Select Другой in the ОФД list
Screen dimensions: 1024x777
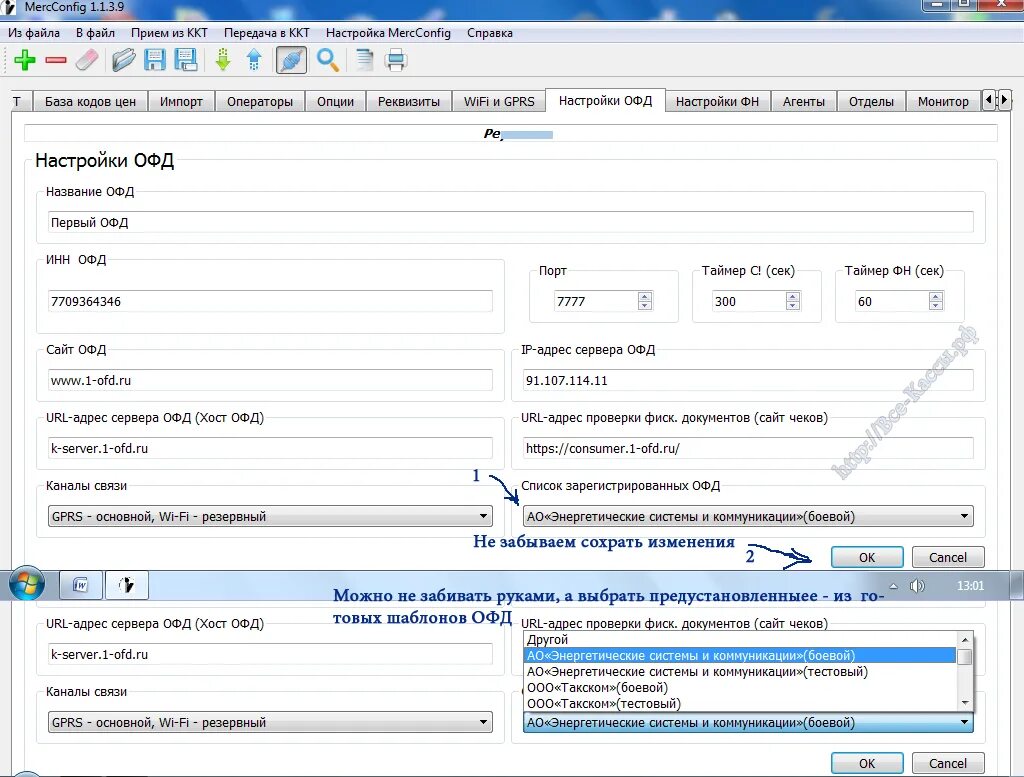click(x=741, y=639)
